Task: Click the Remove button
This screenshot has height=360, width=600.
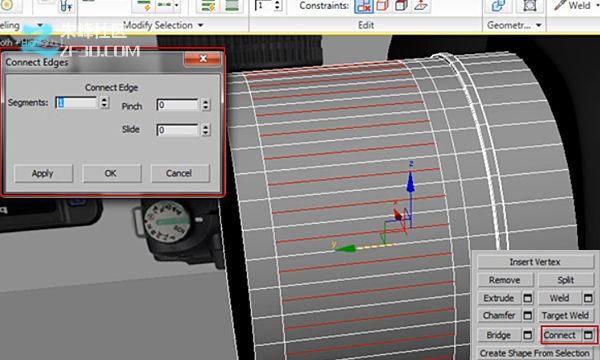Action: [505, 280]
